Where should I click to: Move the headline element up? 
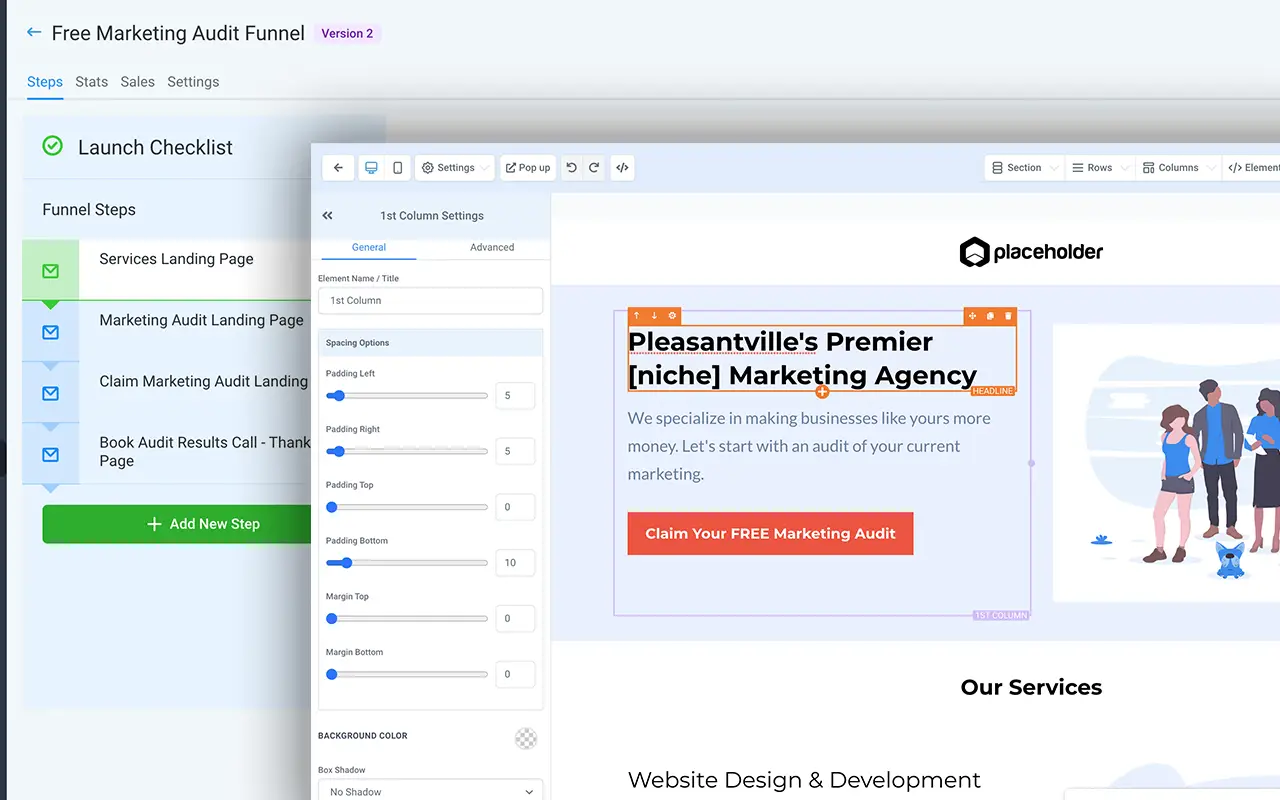(x=636, y=316)
